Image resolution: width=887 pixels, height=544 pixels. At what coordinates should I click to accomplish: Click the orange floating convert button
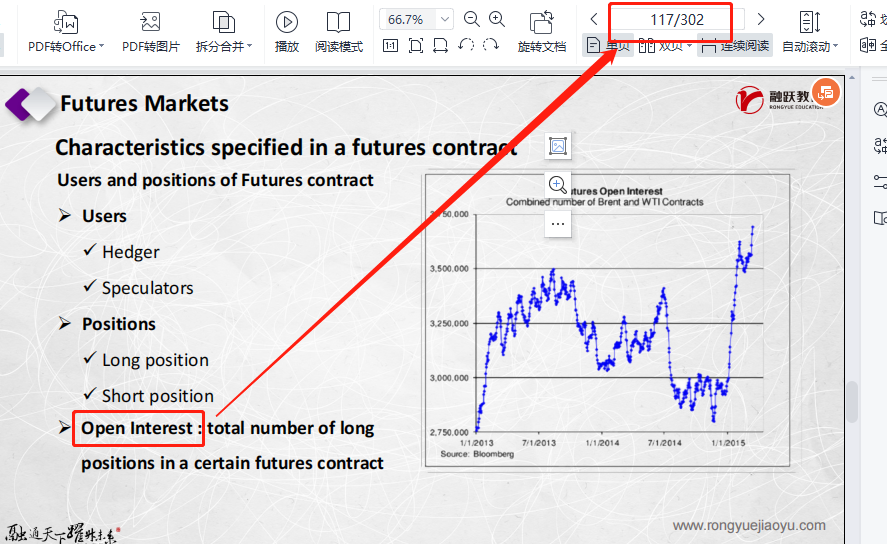(826, 92)
